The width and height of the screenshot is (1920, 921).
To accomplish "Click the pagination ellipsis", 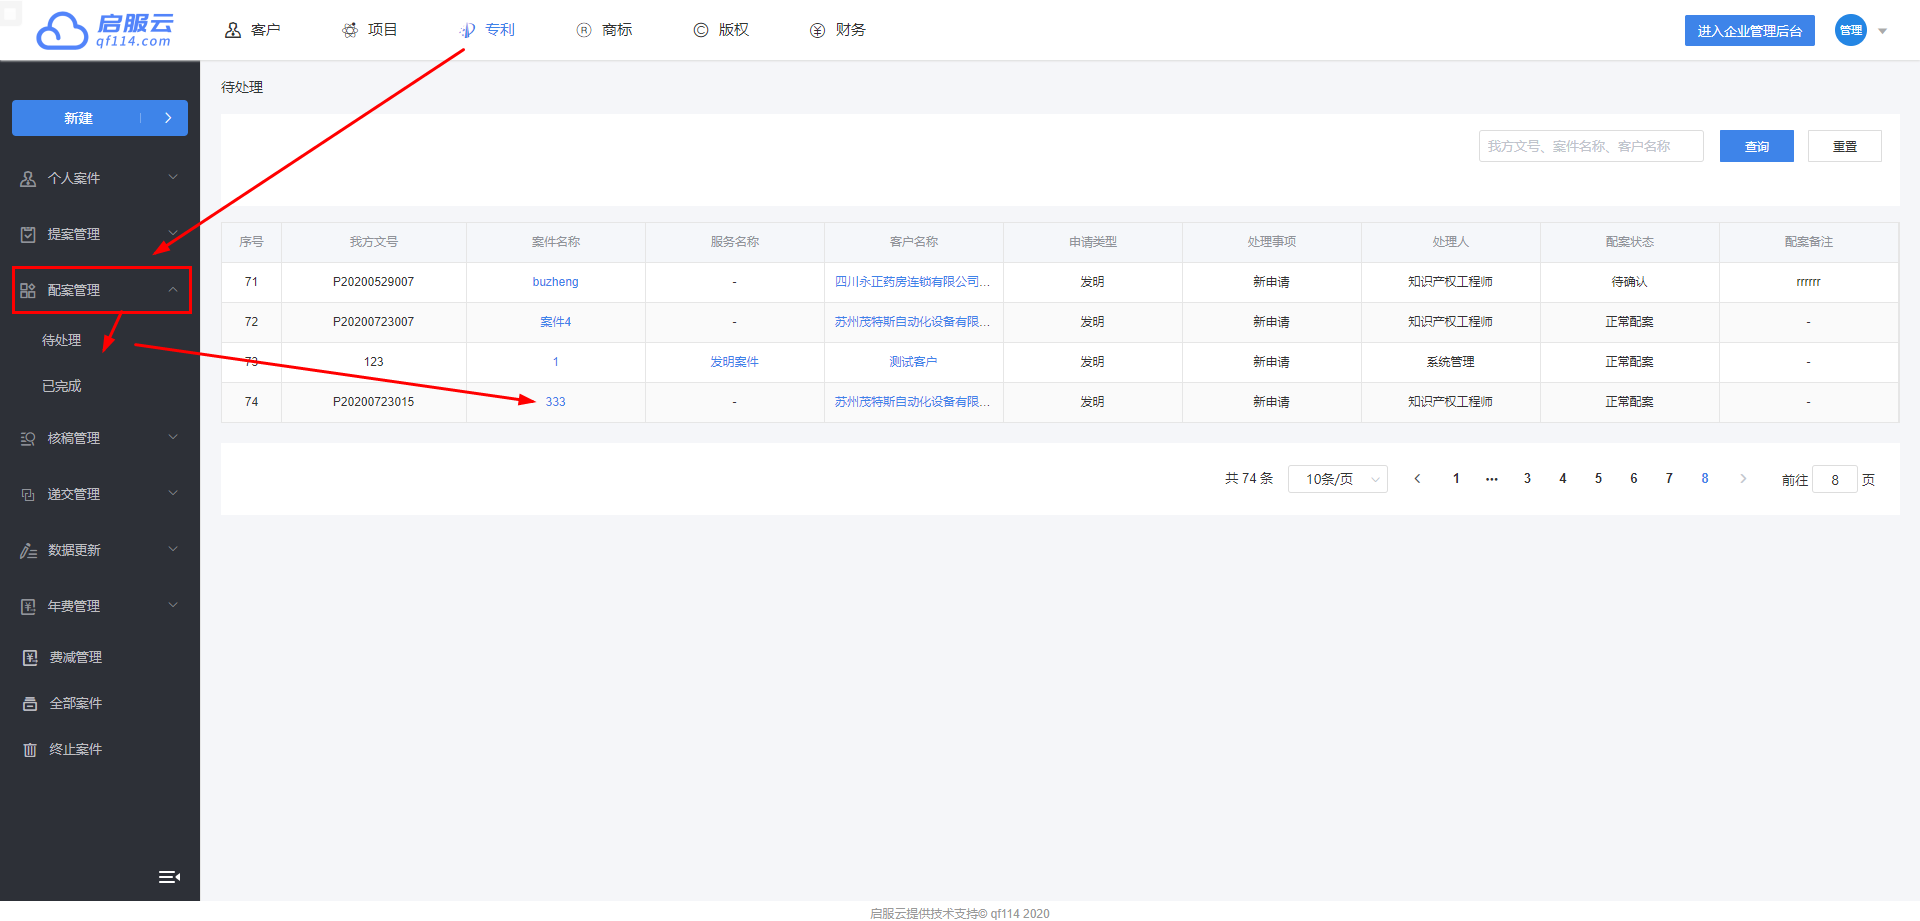I will [1492, 479].
